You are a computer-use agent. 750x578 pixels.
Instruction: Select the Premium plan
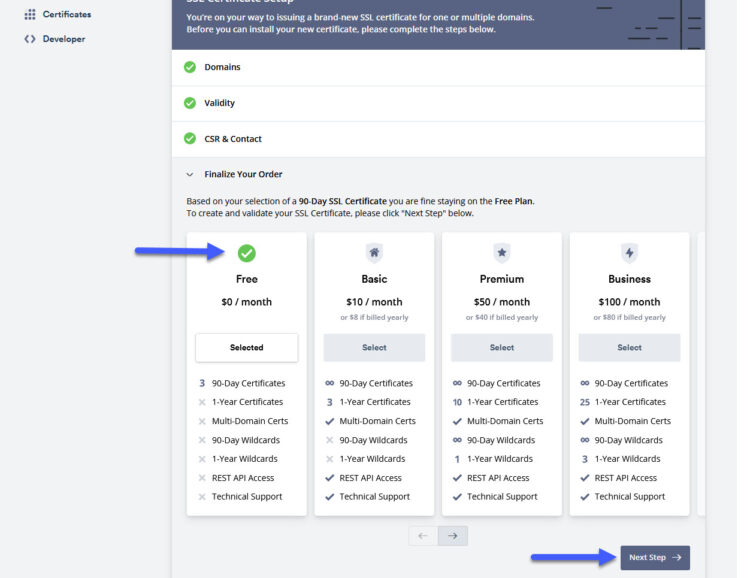pos(502,347)
